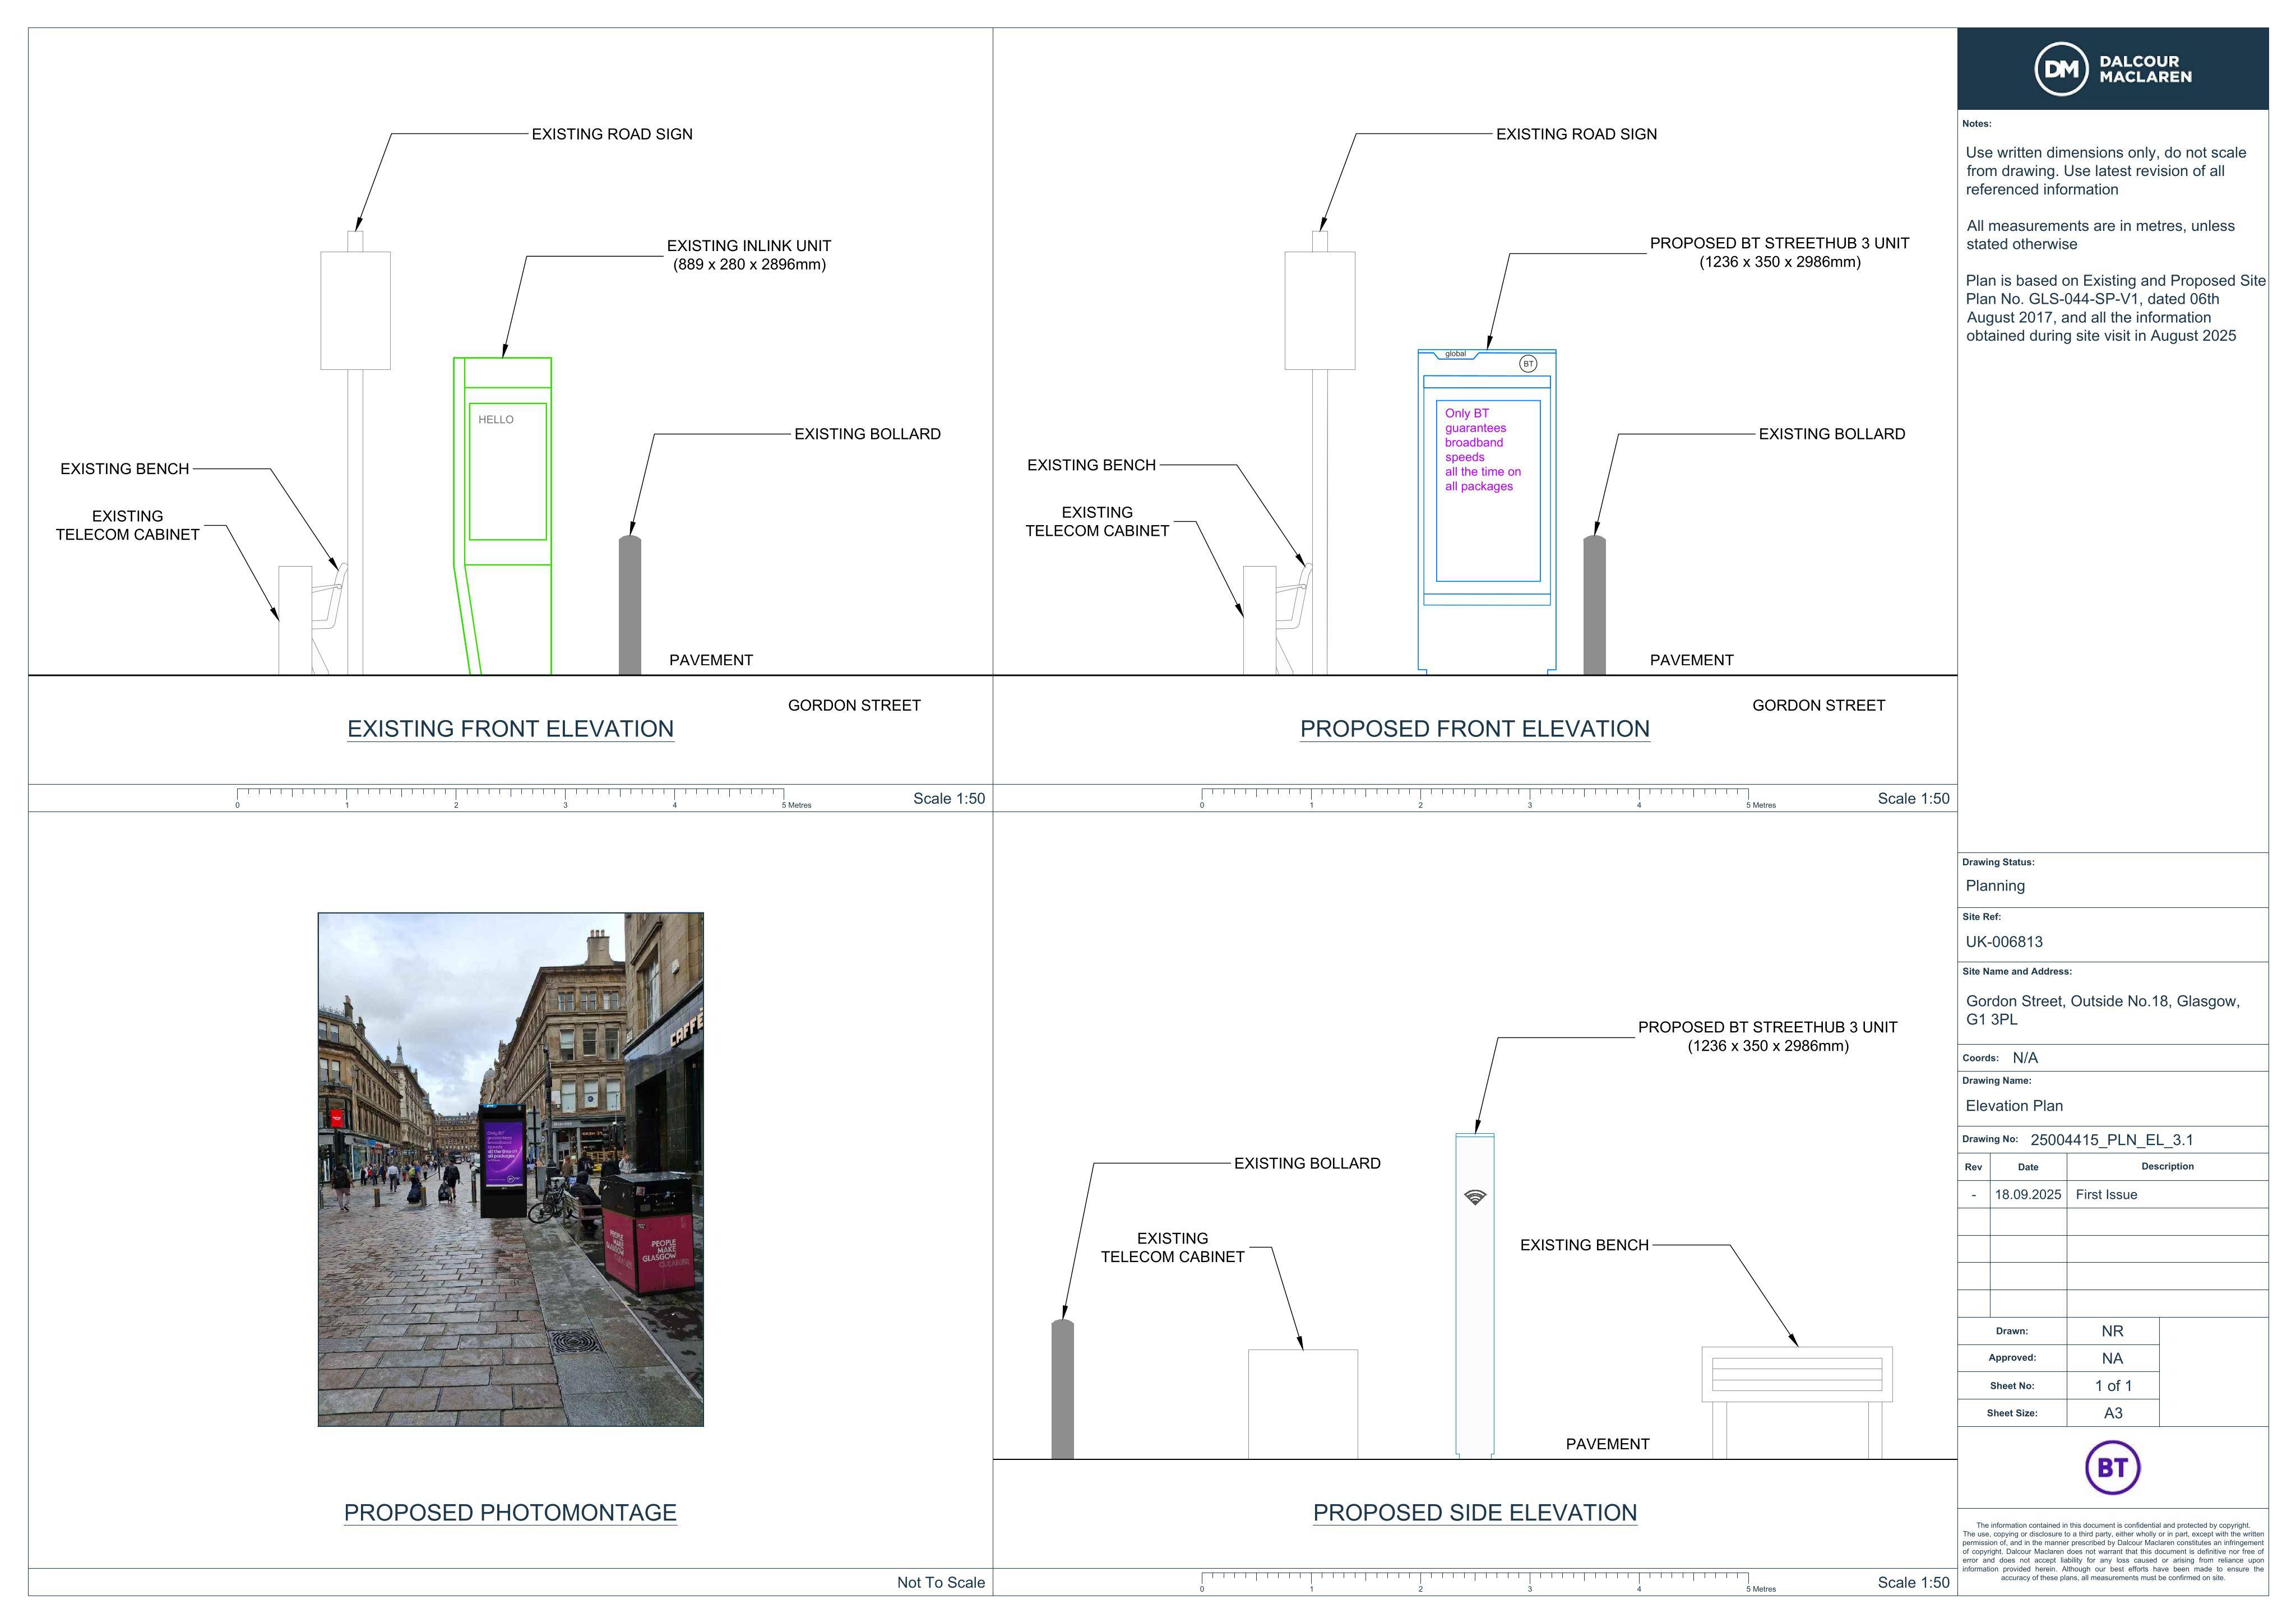
Task: Click the Drawn by value 'NR'
Action: tap(2112, 1332)
